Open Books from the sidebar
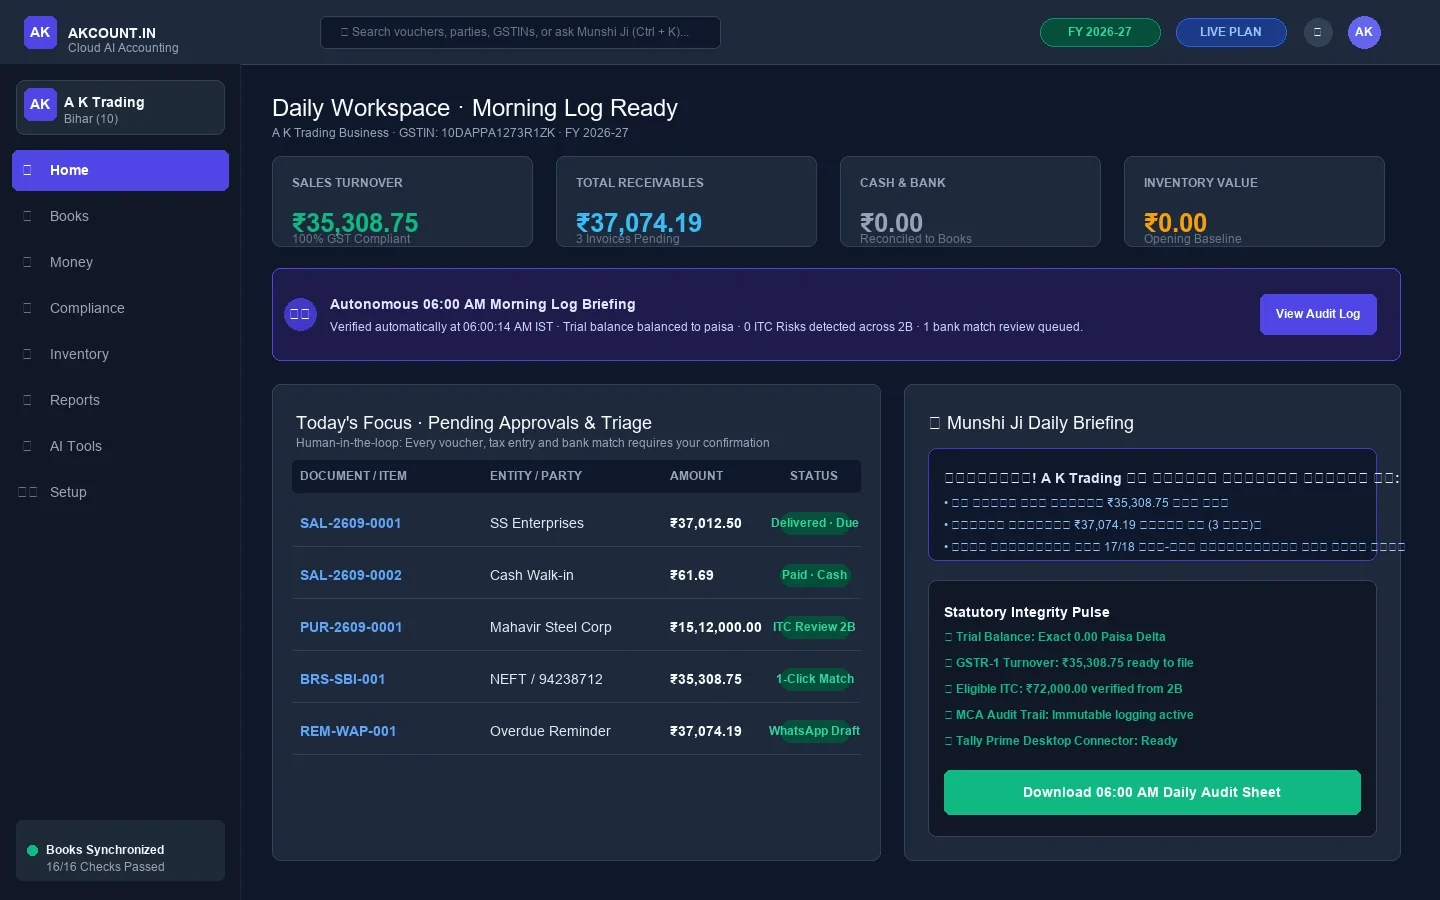 click(120, 216)
